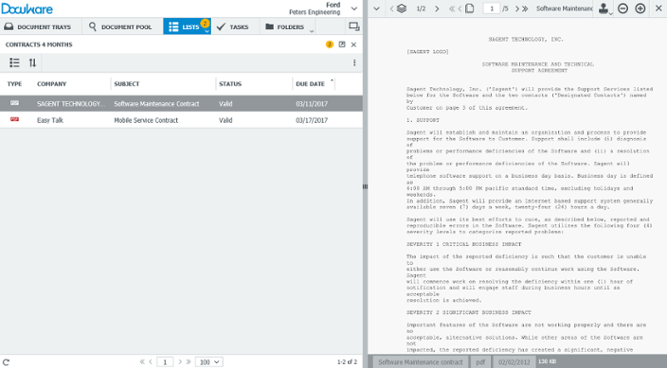Click the pages icon in viewer toolbar

coord(470,9)
